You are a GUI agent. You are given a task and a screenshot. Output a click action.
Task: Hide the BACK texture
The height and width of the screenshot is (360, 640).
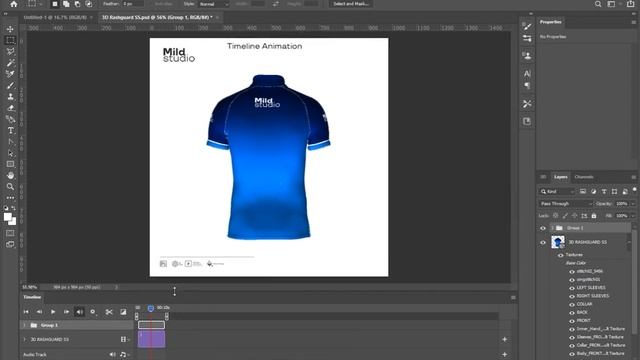point(572,313)
